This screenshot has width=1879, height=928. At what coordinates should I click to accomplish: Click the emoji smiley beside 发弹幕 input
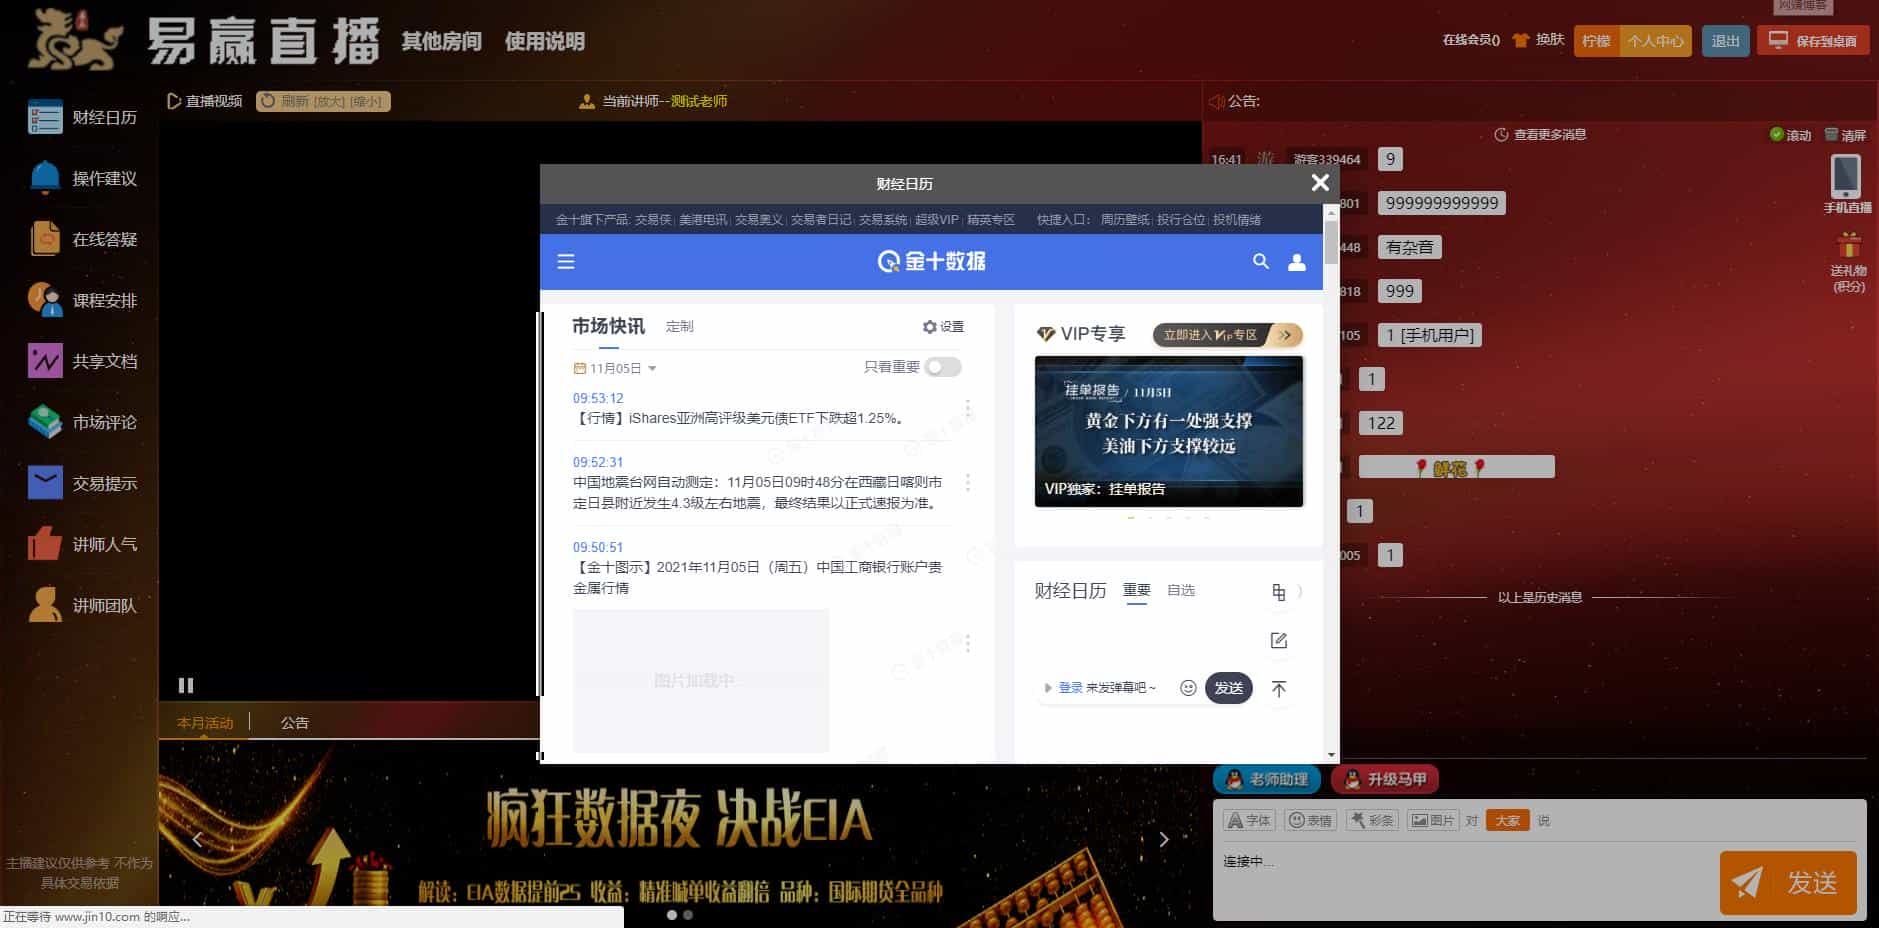click(x=1188, y=688)
